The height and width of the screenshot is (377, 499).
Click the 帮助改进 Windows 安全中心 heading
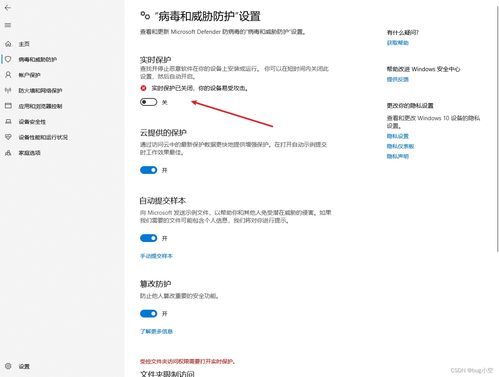(423, 69)
